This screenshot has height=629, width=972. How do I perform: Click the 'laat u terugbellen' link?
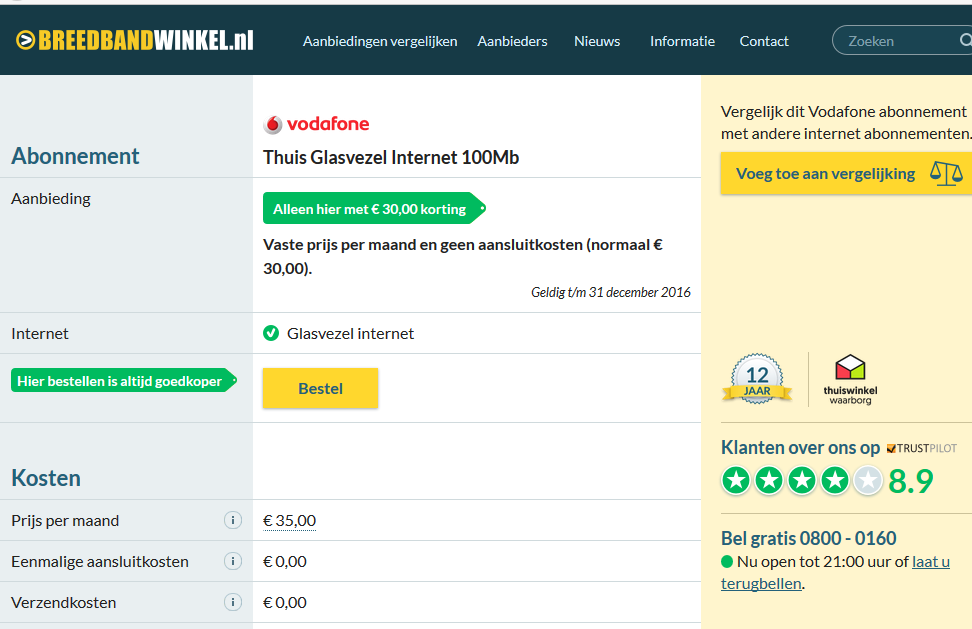(x=835, y=573)
